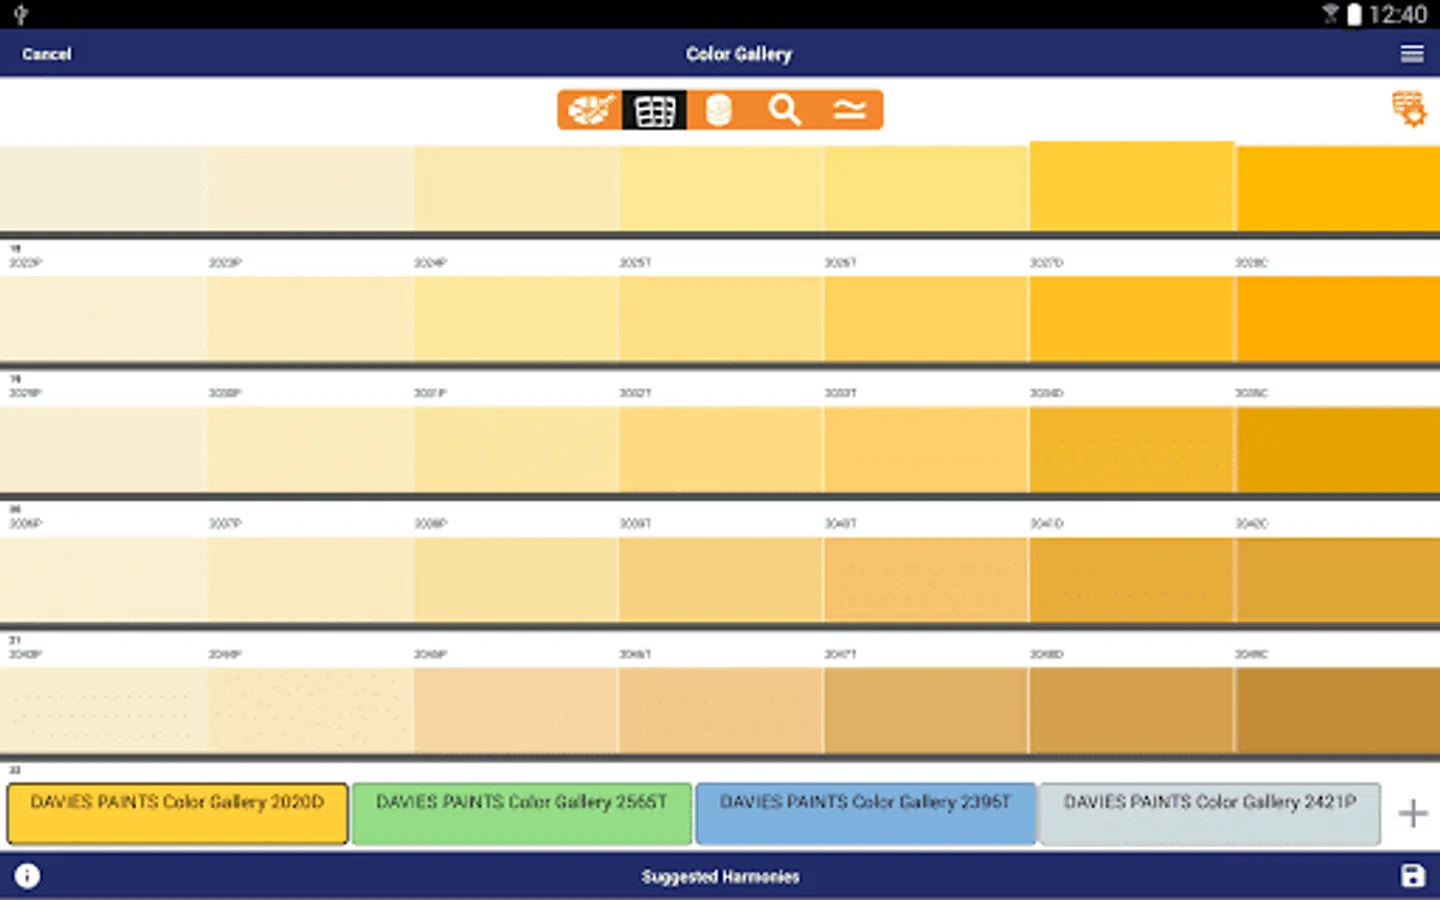Open Suggested Harmonies
Viewport: 1440px width, 900px height.
(x=720, y=877)
